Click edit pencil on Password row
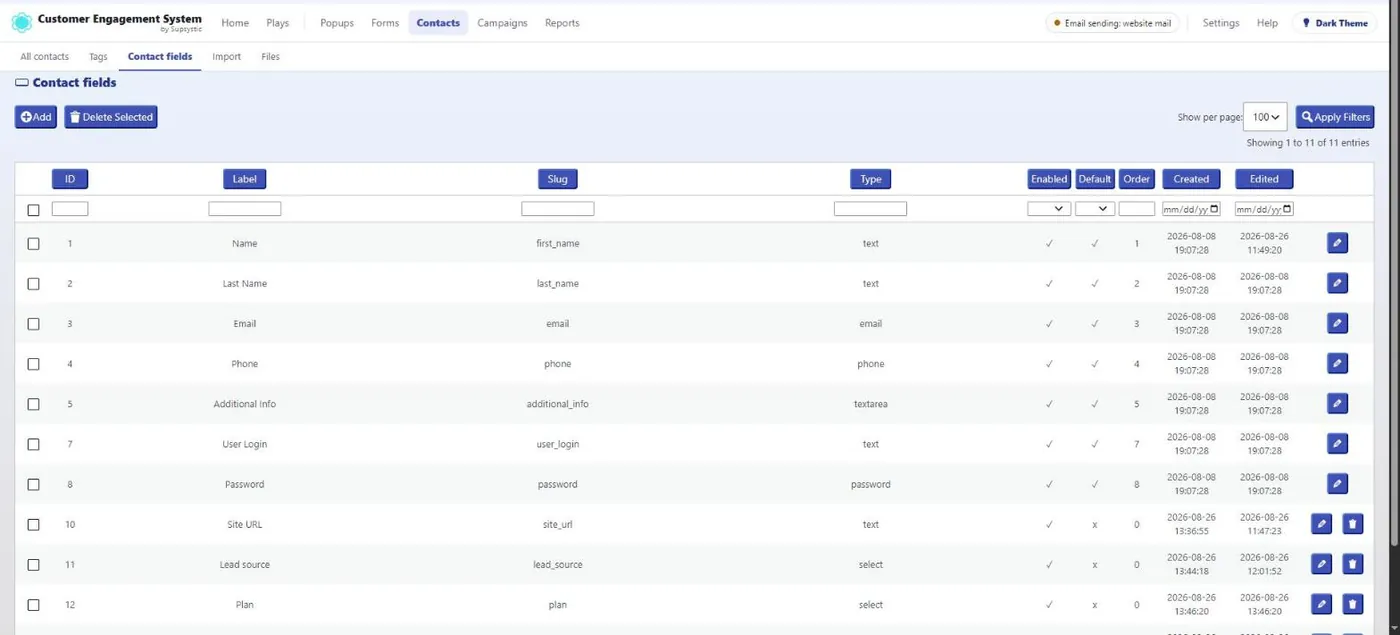This screenshot has height=635, width=1400. pos(1337,483)
